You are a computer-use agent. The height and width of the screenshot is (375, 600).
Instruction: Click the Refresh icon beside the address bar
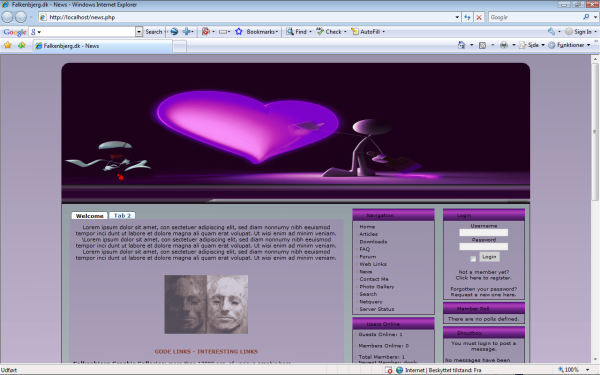coord(467,17)
